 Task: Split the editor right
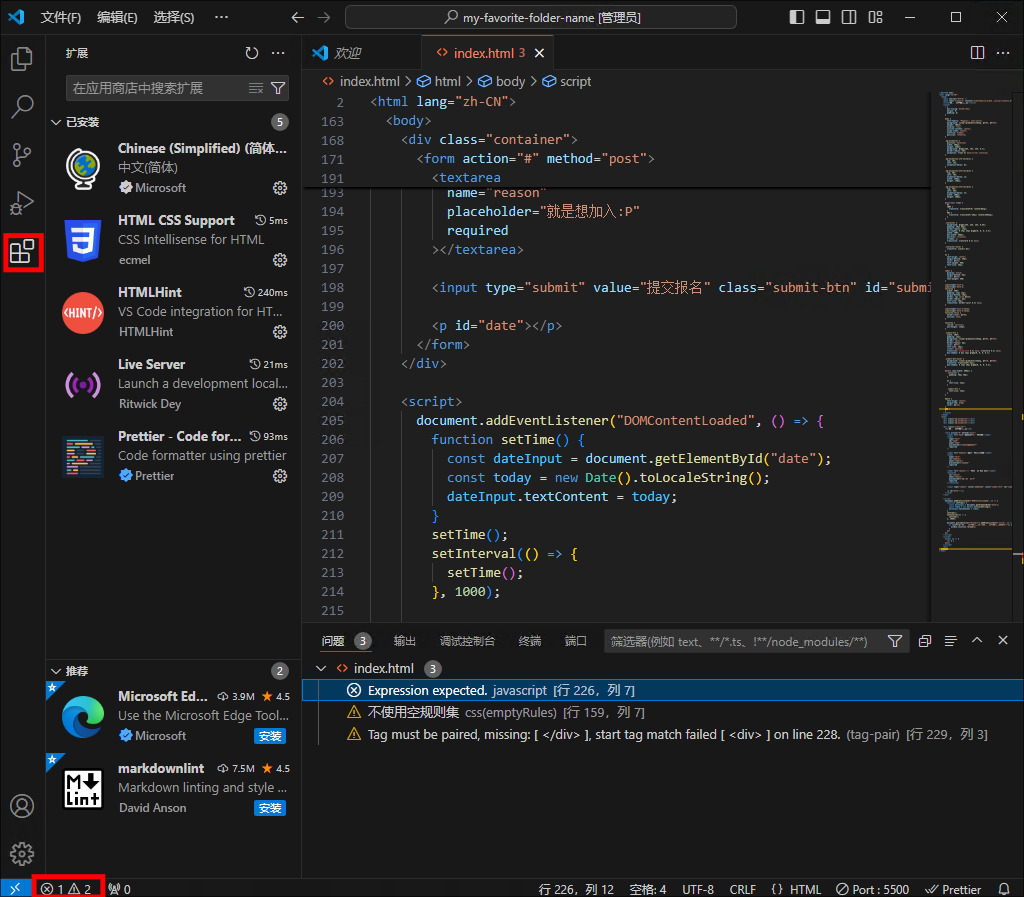tap(976, 52)
